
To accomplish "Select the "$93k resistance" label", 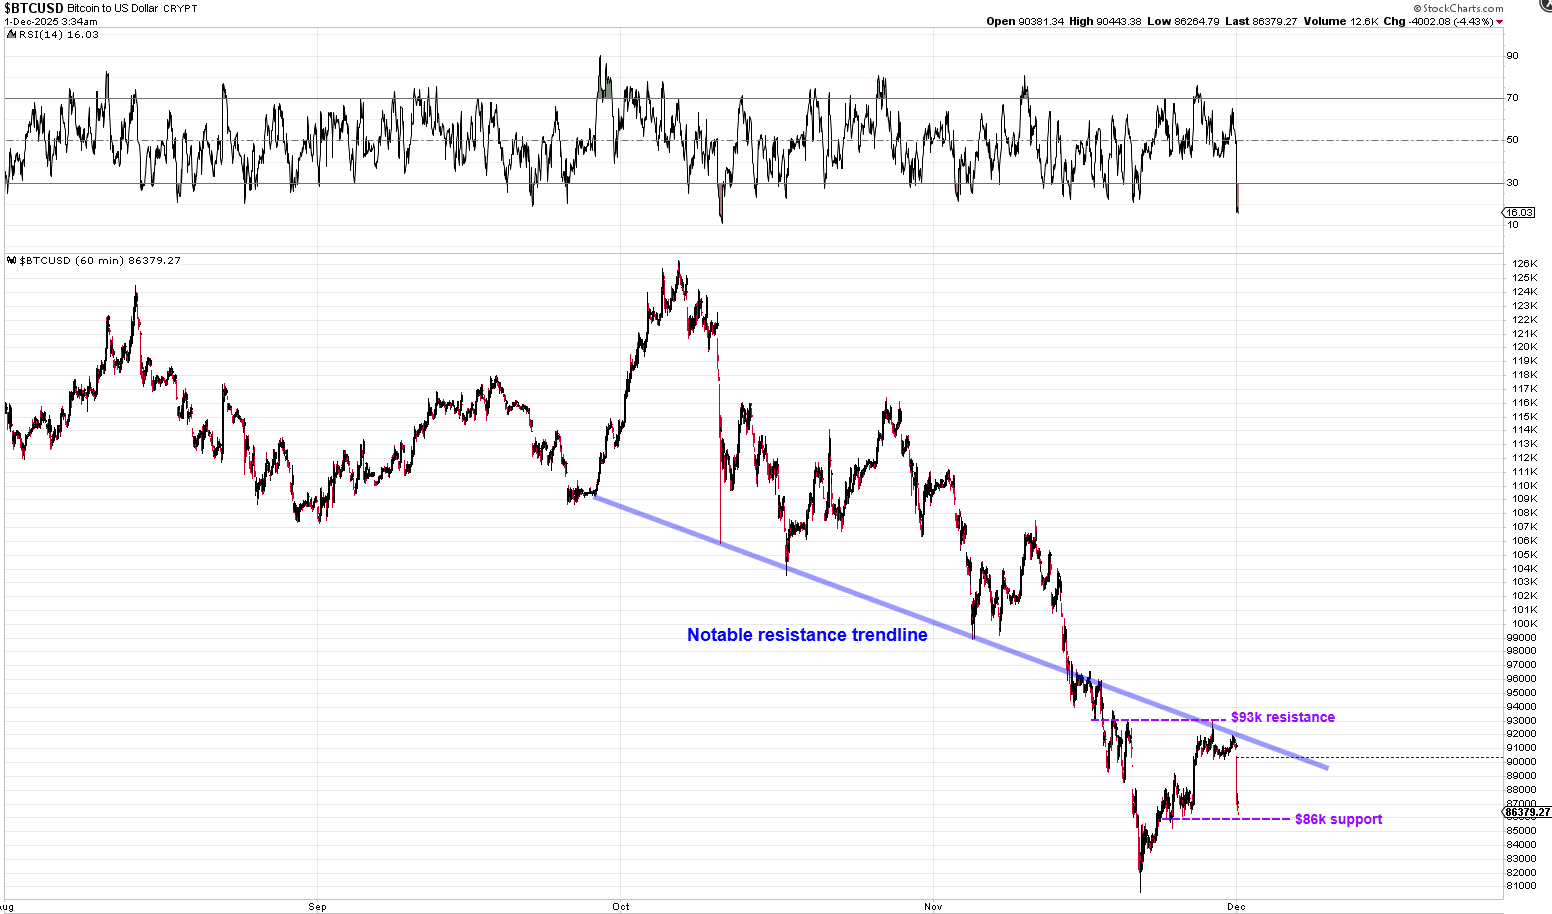I will pyautogui.click(x=1282, y=717).
